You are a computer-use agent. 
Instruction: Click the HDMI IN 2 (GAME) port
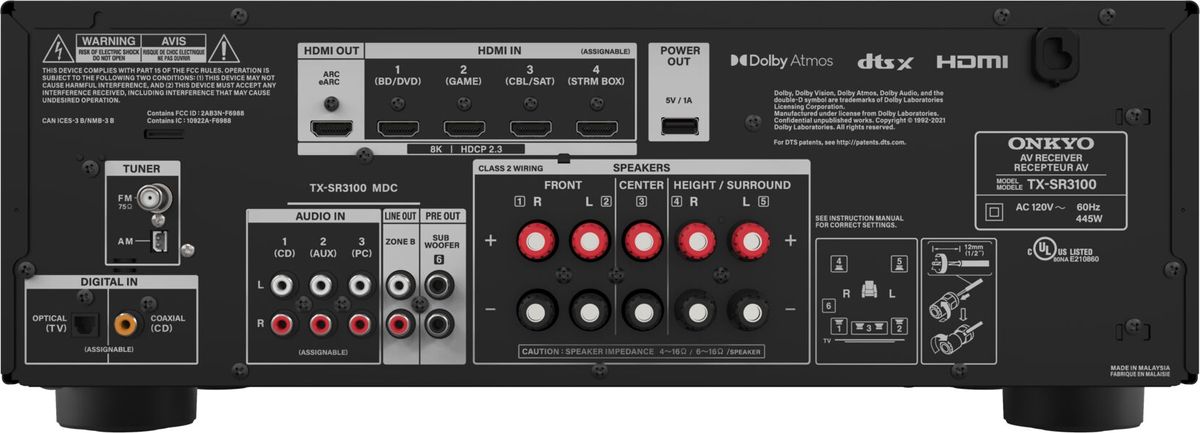pyautogui.click(x=464, y=128)
